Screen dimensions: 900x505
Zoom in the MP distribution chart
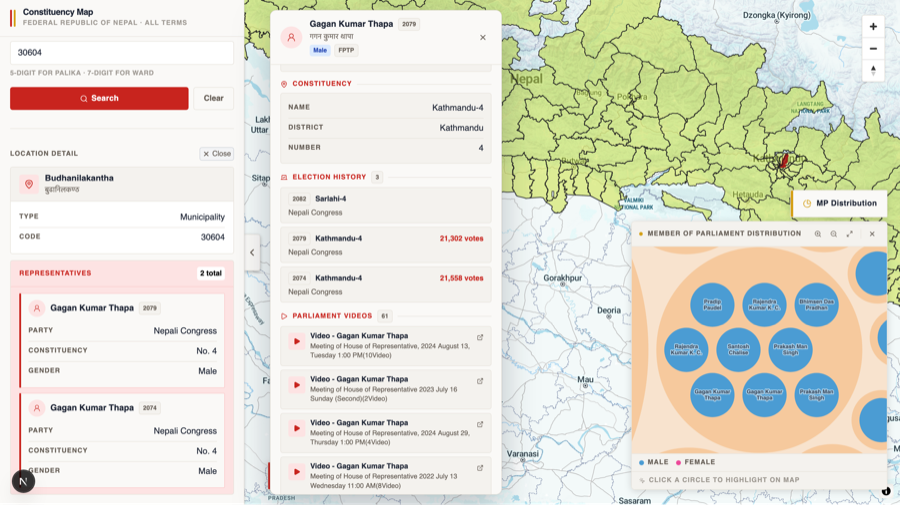(817, 234)
